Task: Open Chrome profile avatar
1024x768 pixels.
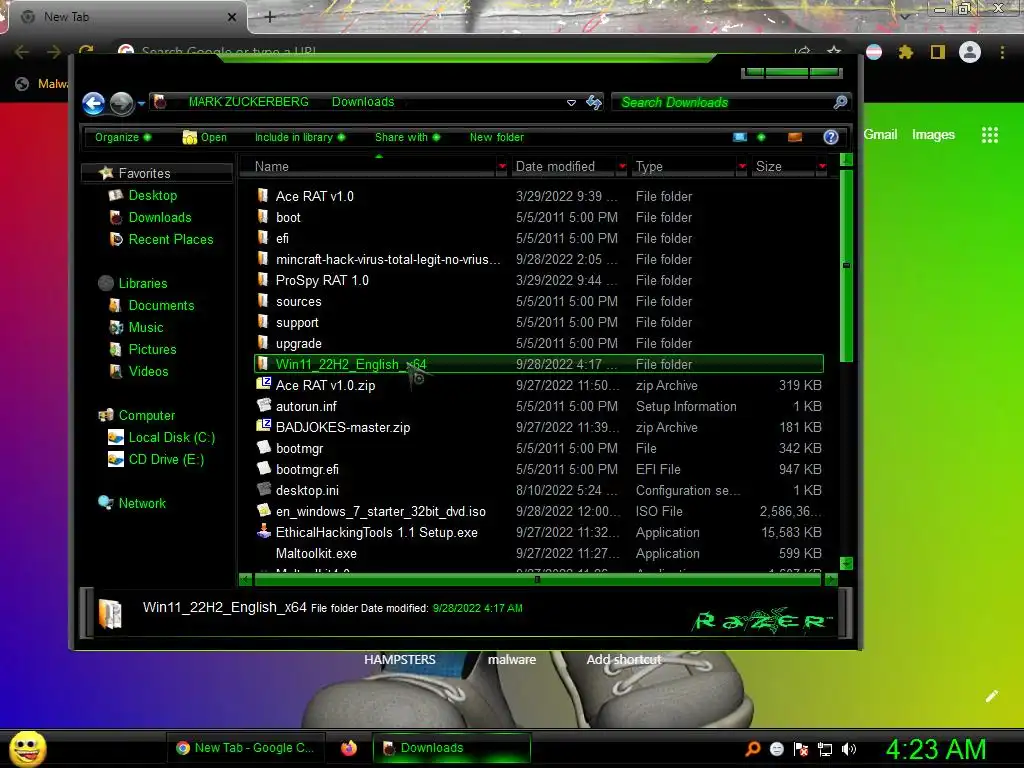Action: coord(969,52)
